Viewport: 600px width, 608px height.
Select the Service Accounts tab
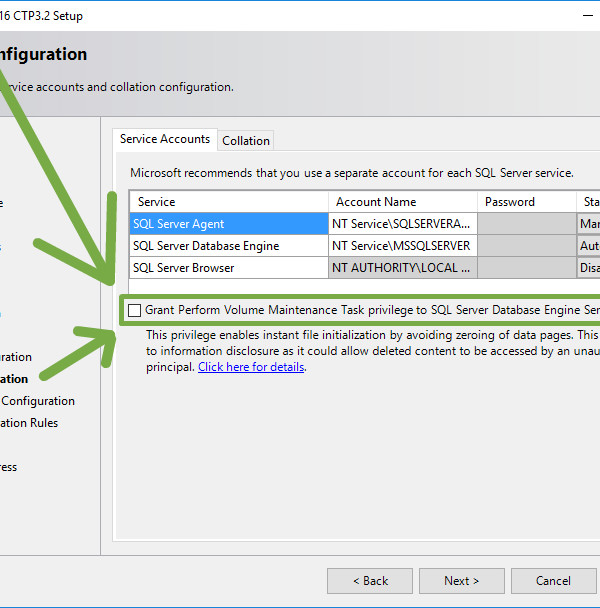(165, 139)
